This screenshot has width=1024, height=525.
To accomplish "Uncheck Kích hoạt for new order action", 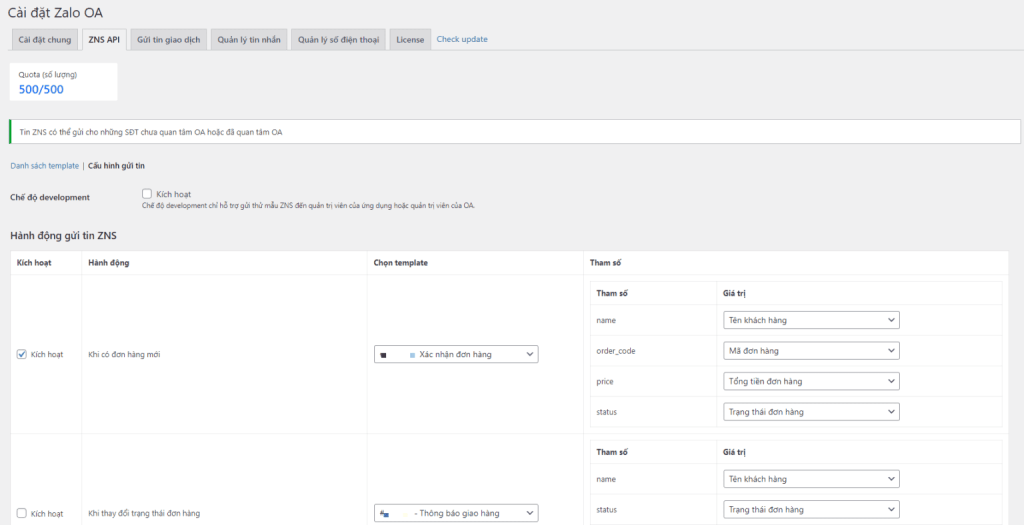I will pos(22,354).
